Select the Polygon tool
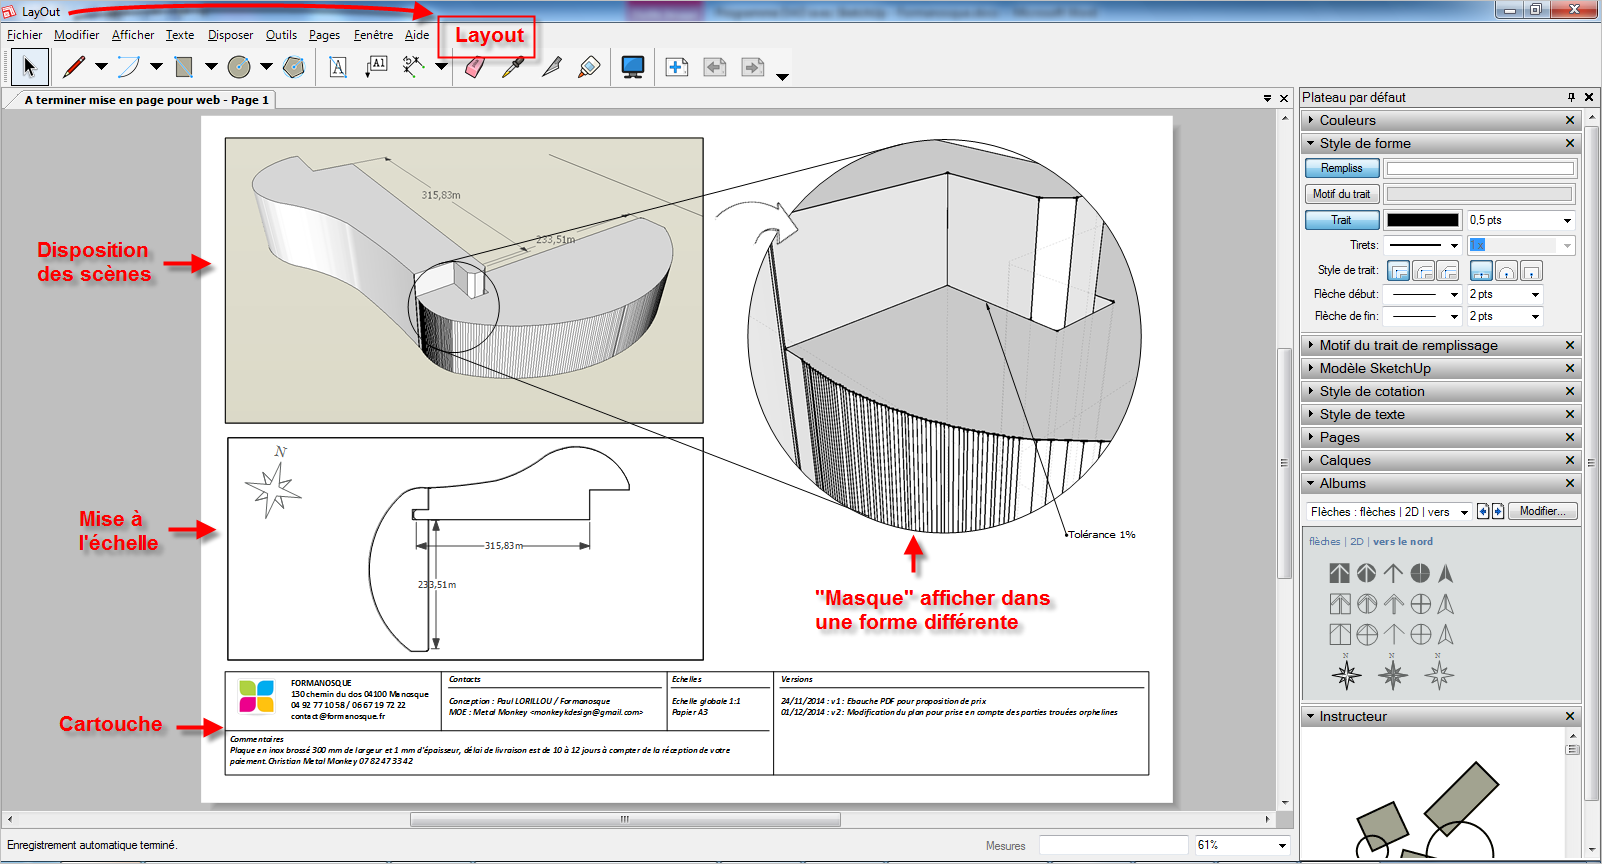1602x864 pixels. [294, 67]
